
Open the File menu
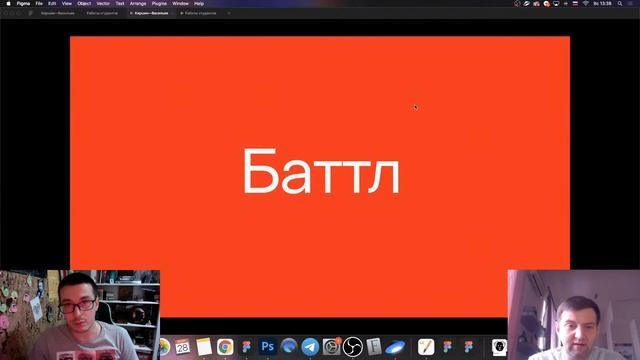(x=39, y=3)
